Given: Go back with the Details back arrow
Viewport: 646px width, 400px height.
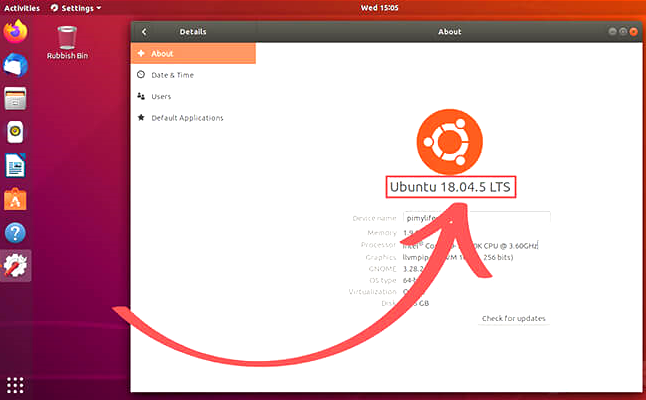Looking at the screenshot, I should pyautogui.click(x=144, y=32).
